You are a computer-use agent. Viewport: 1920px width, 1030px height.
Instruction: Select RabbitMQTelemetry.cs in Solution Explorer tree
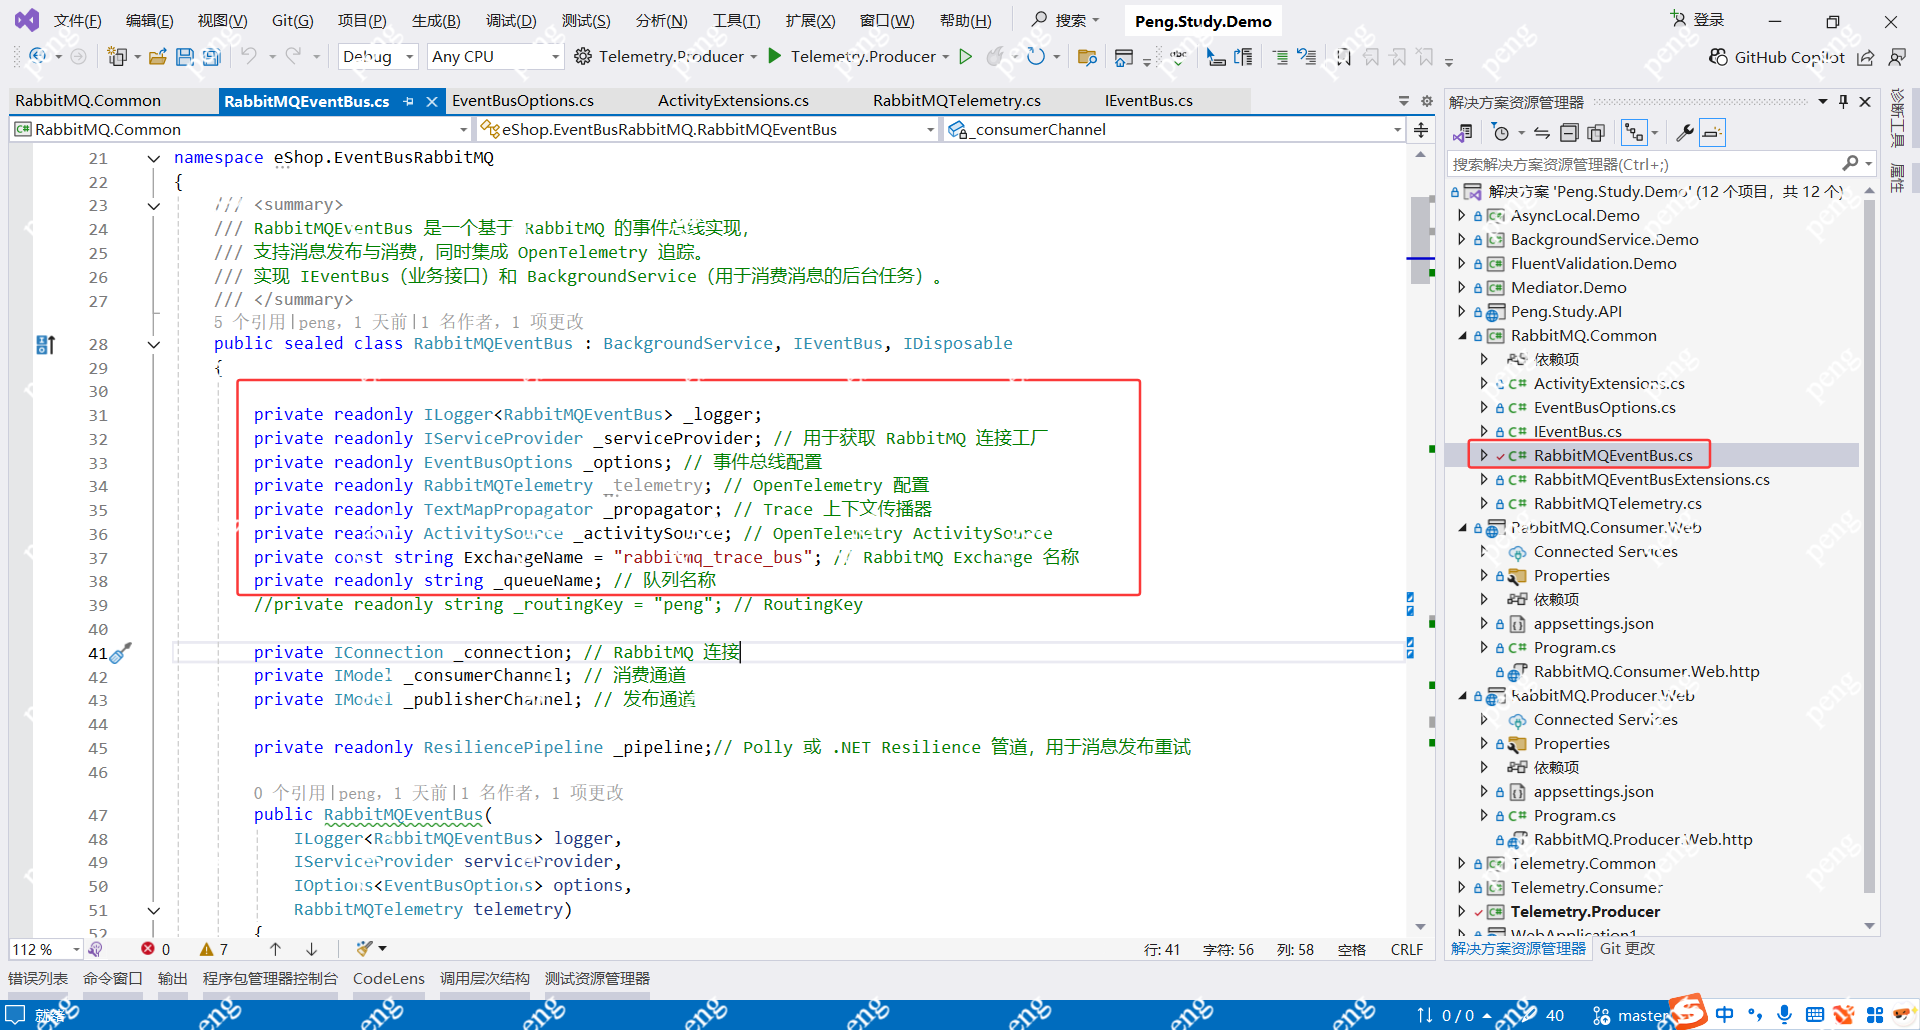click(x=1617, y=504)
